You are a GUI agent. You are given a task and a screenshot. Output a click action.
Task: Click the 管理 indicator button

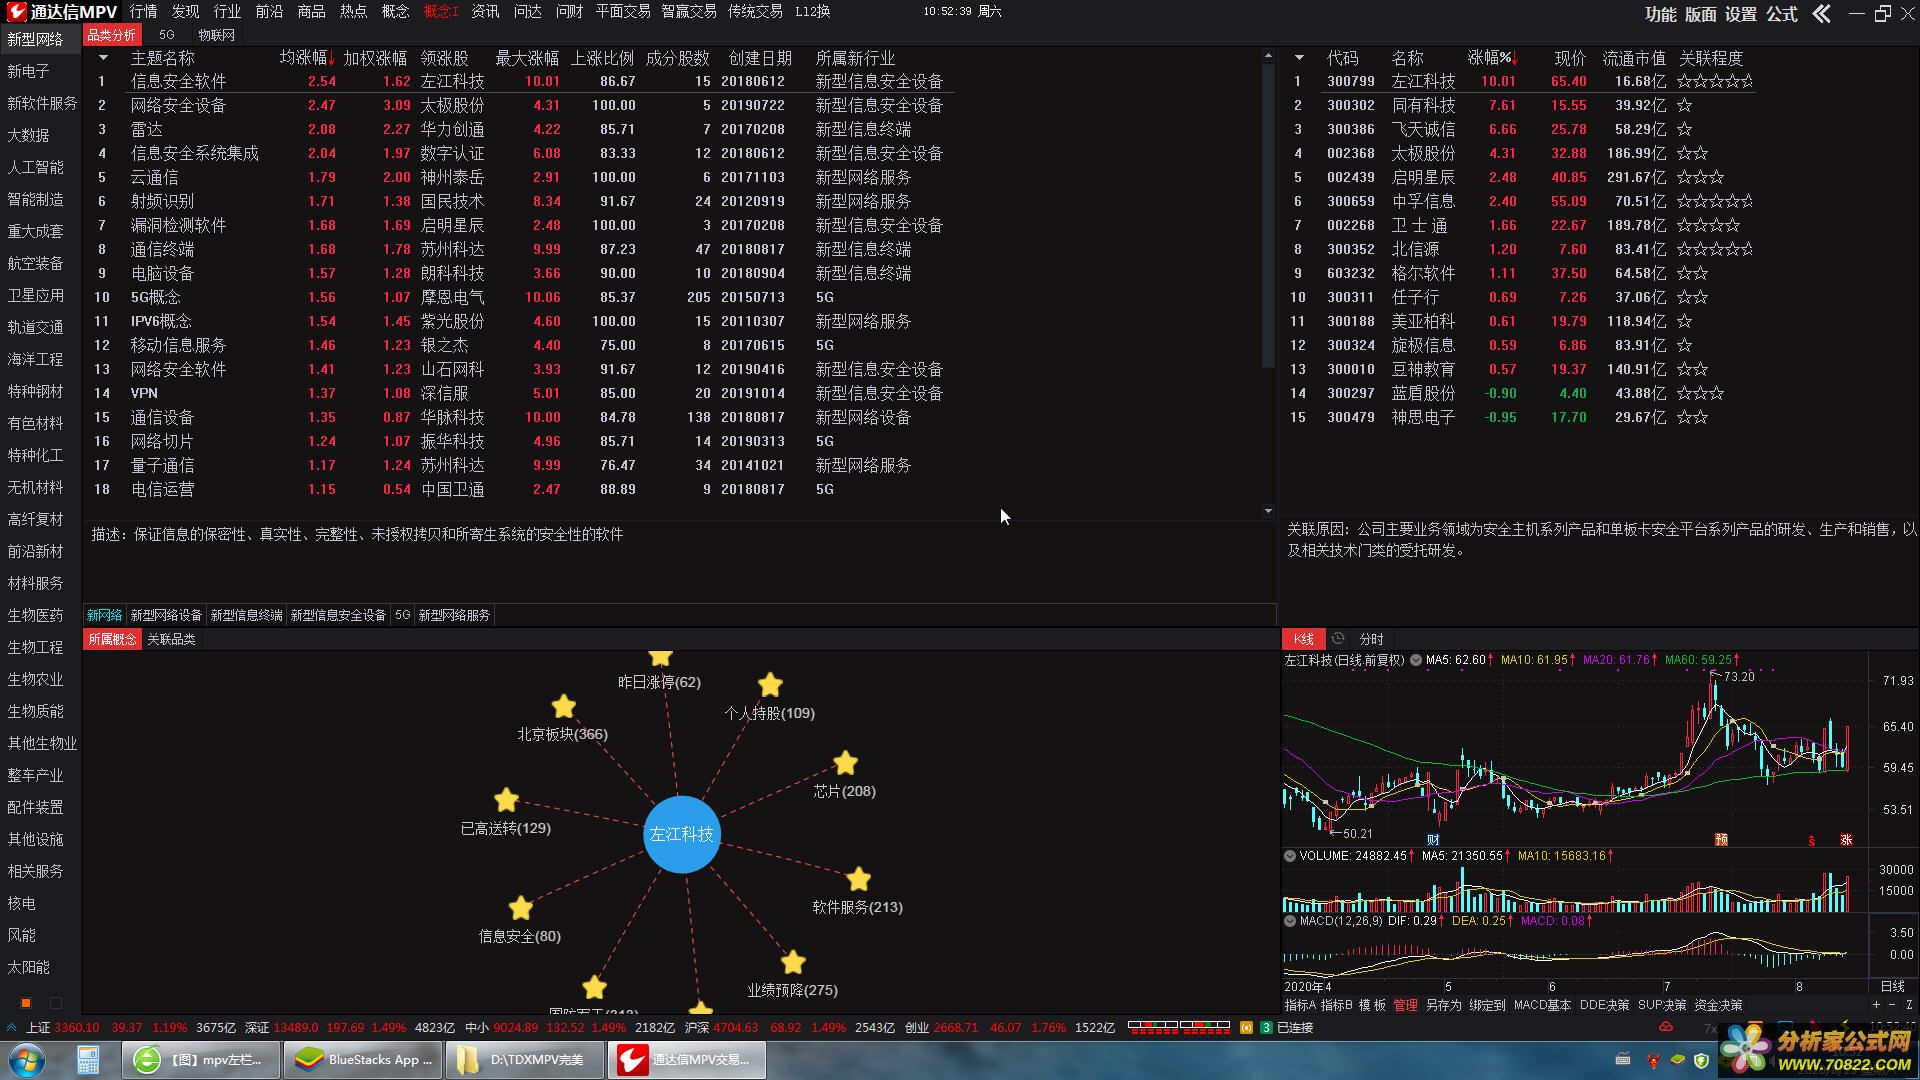point(1405,1005)
